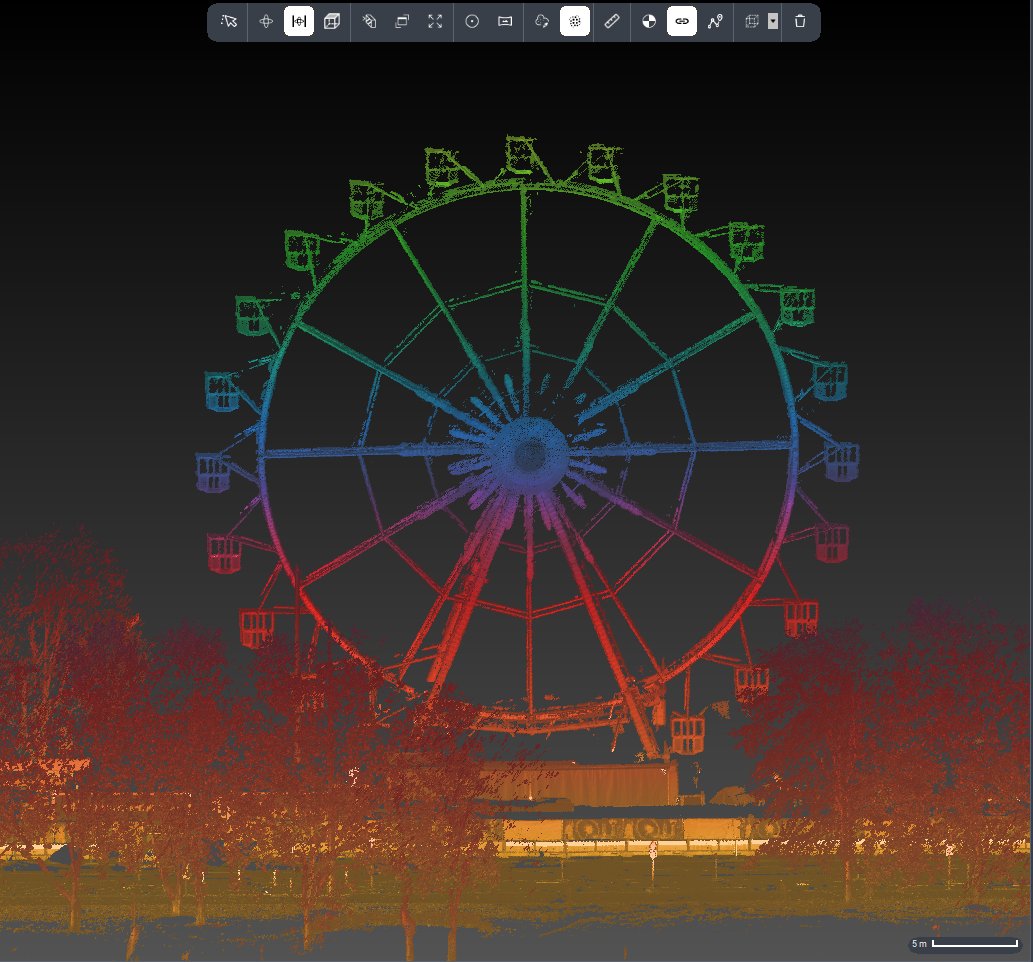Viewport: 1033px width, 962px height.
Task: Click the duplicate view icon
Action: click(x=401, y=21)
